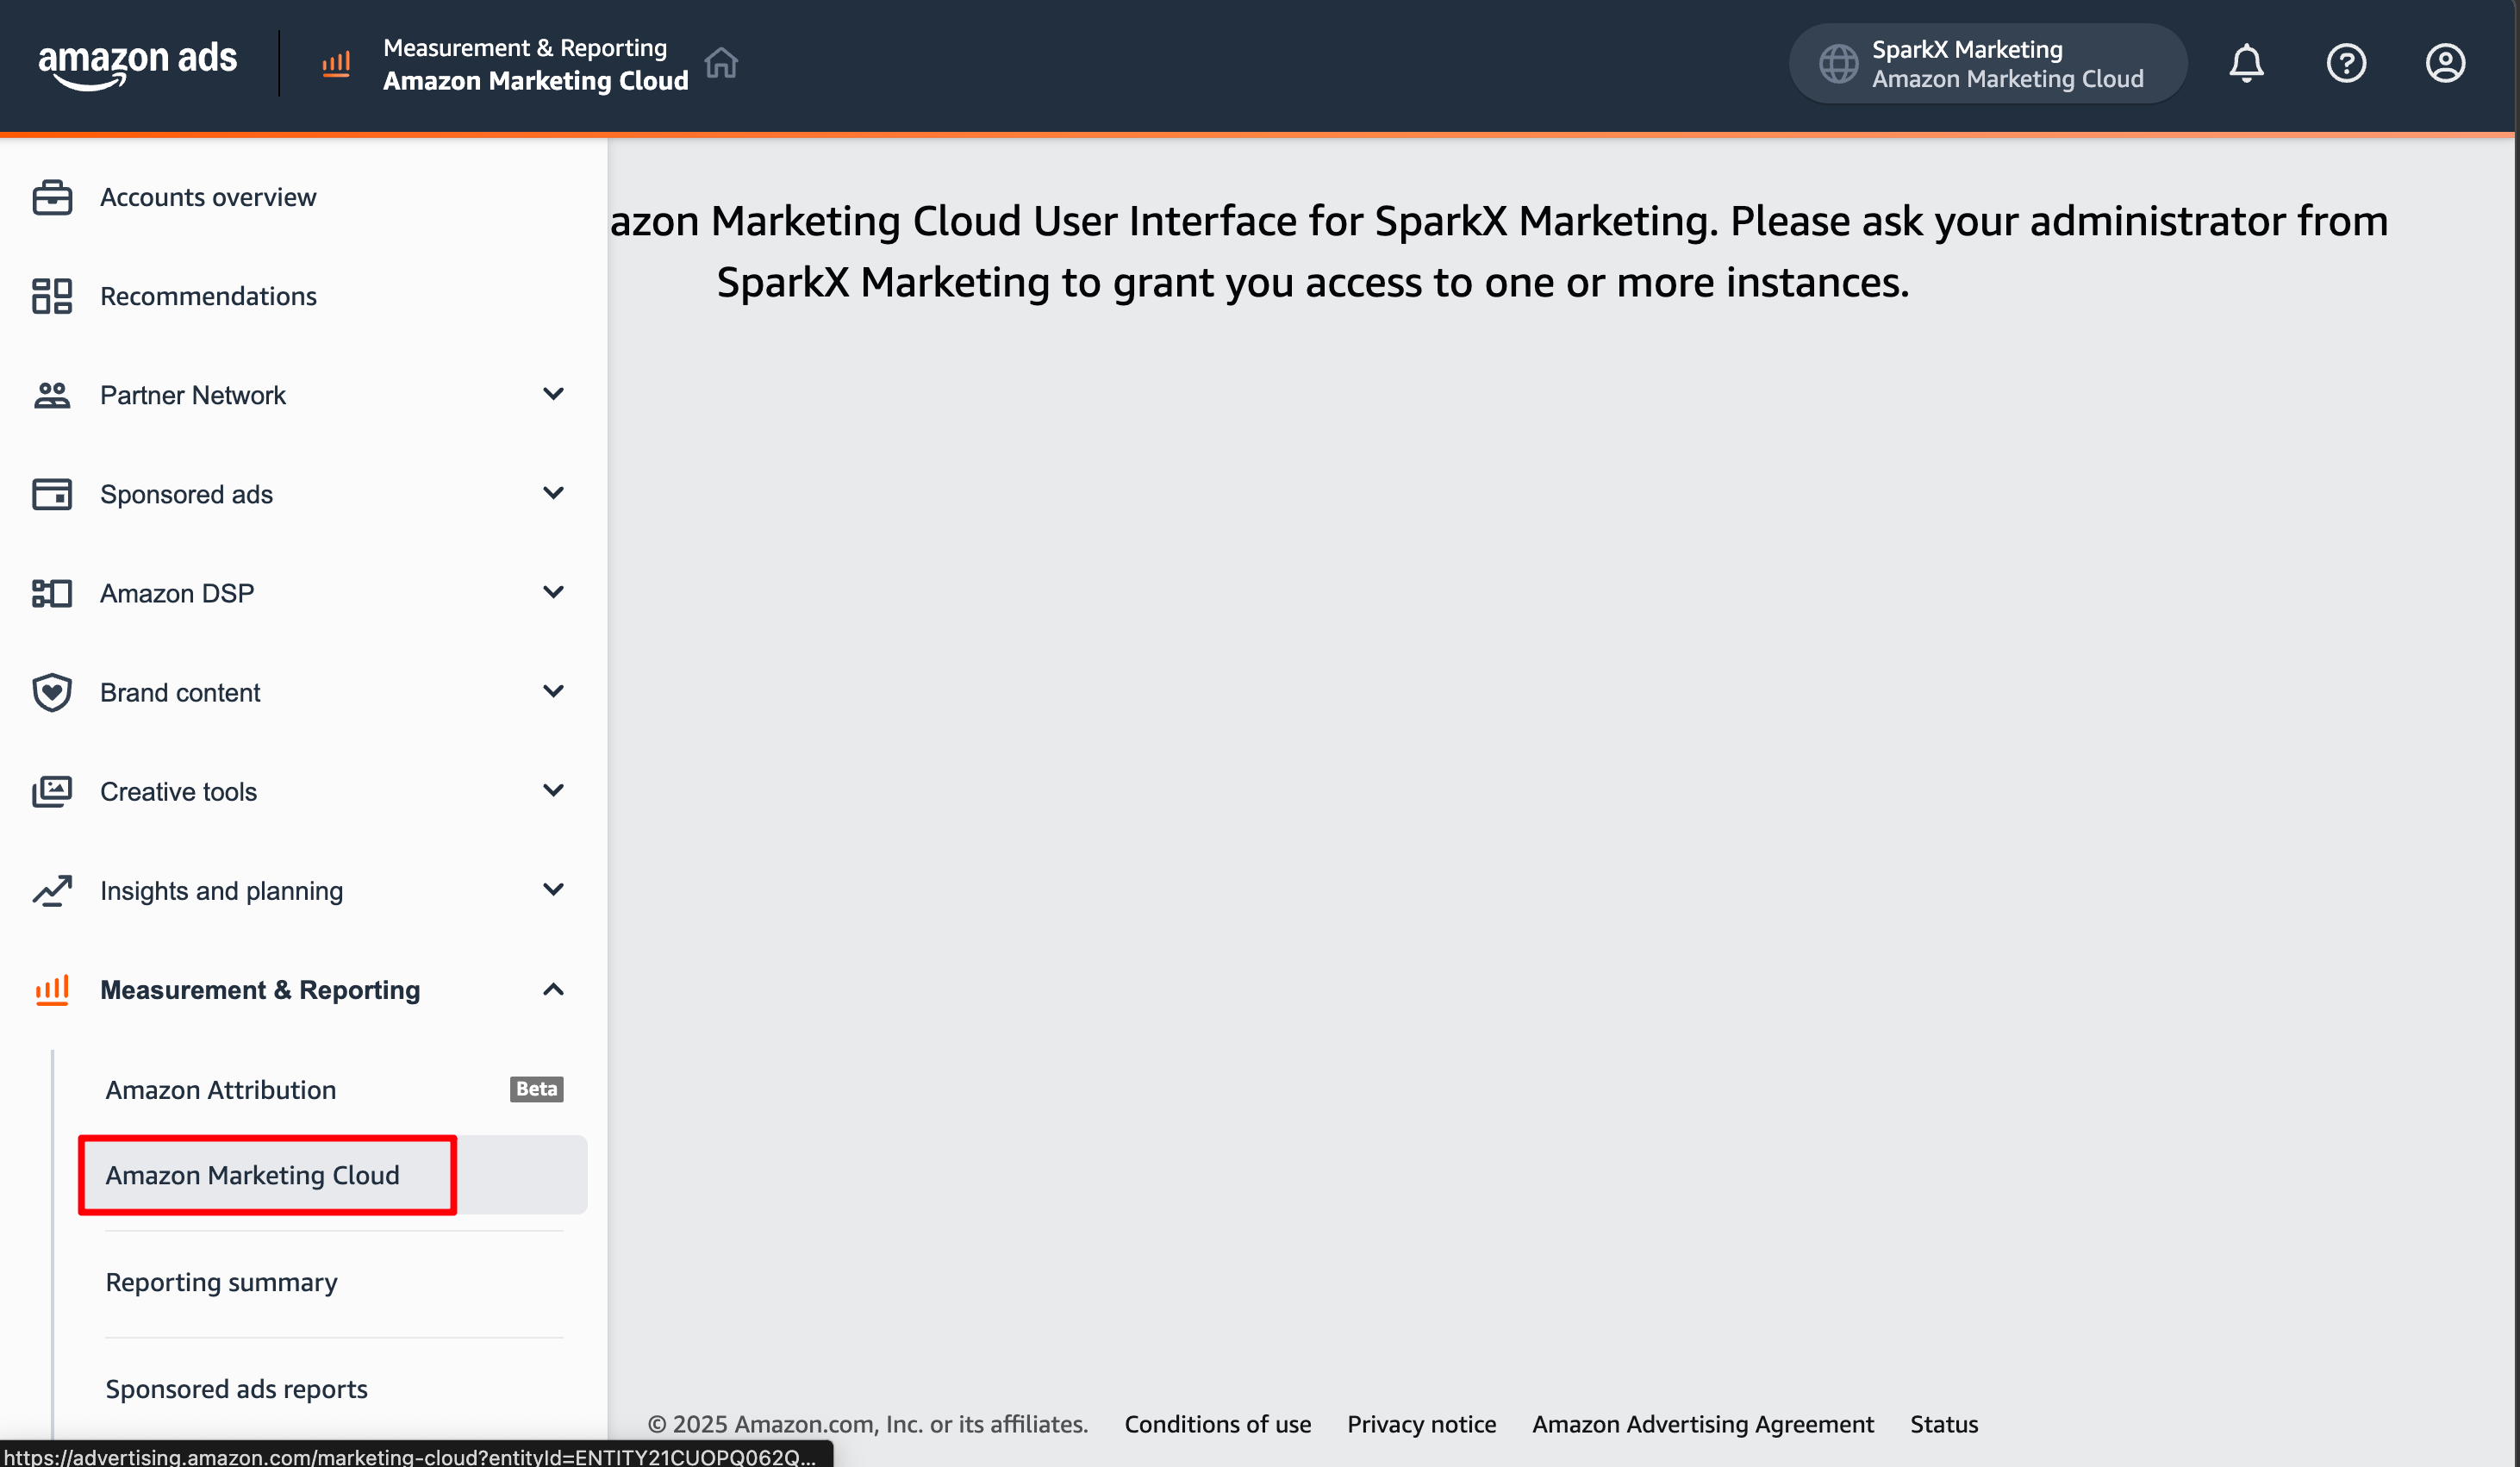Click the orange bar chart icon in header
Viewport: 2520px width, 1467px height.
pos(336,64)
